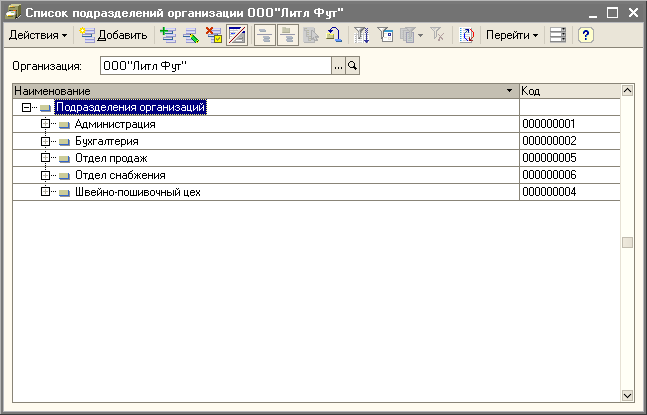Toggle the second hierarchy view button
Screen dimensions: 647x415
[x=288, y=35]
